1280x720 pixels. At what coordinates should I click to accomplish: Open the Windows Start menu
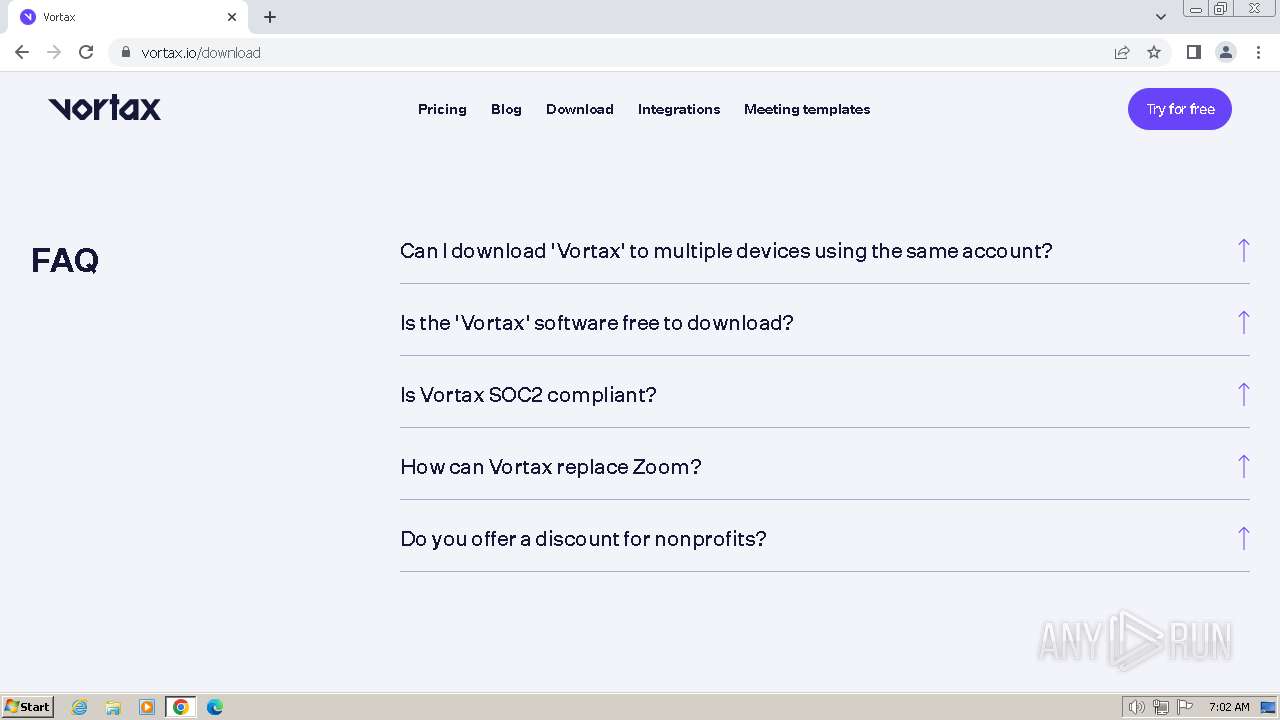[28, 707]
